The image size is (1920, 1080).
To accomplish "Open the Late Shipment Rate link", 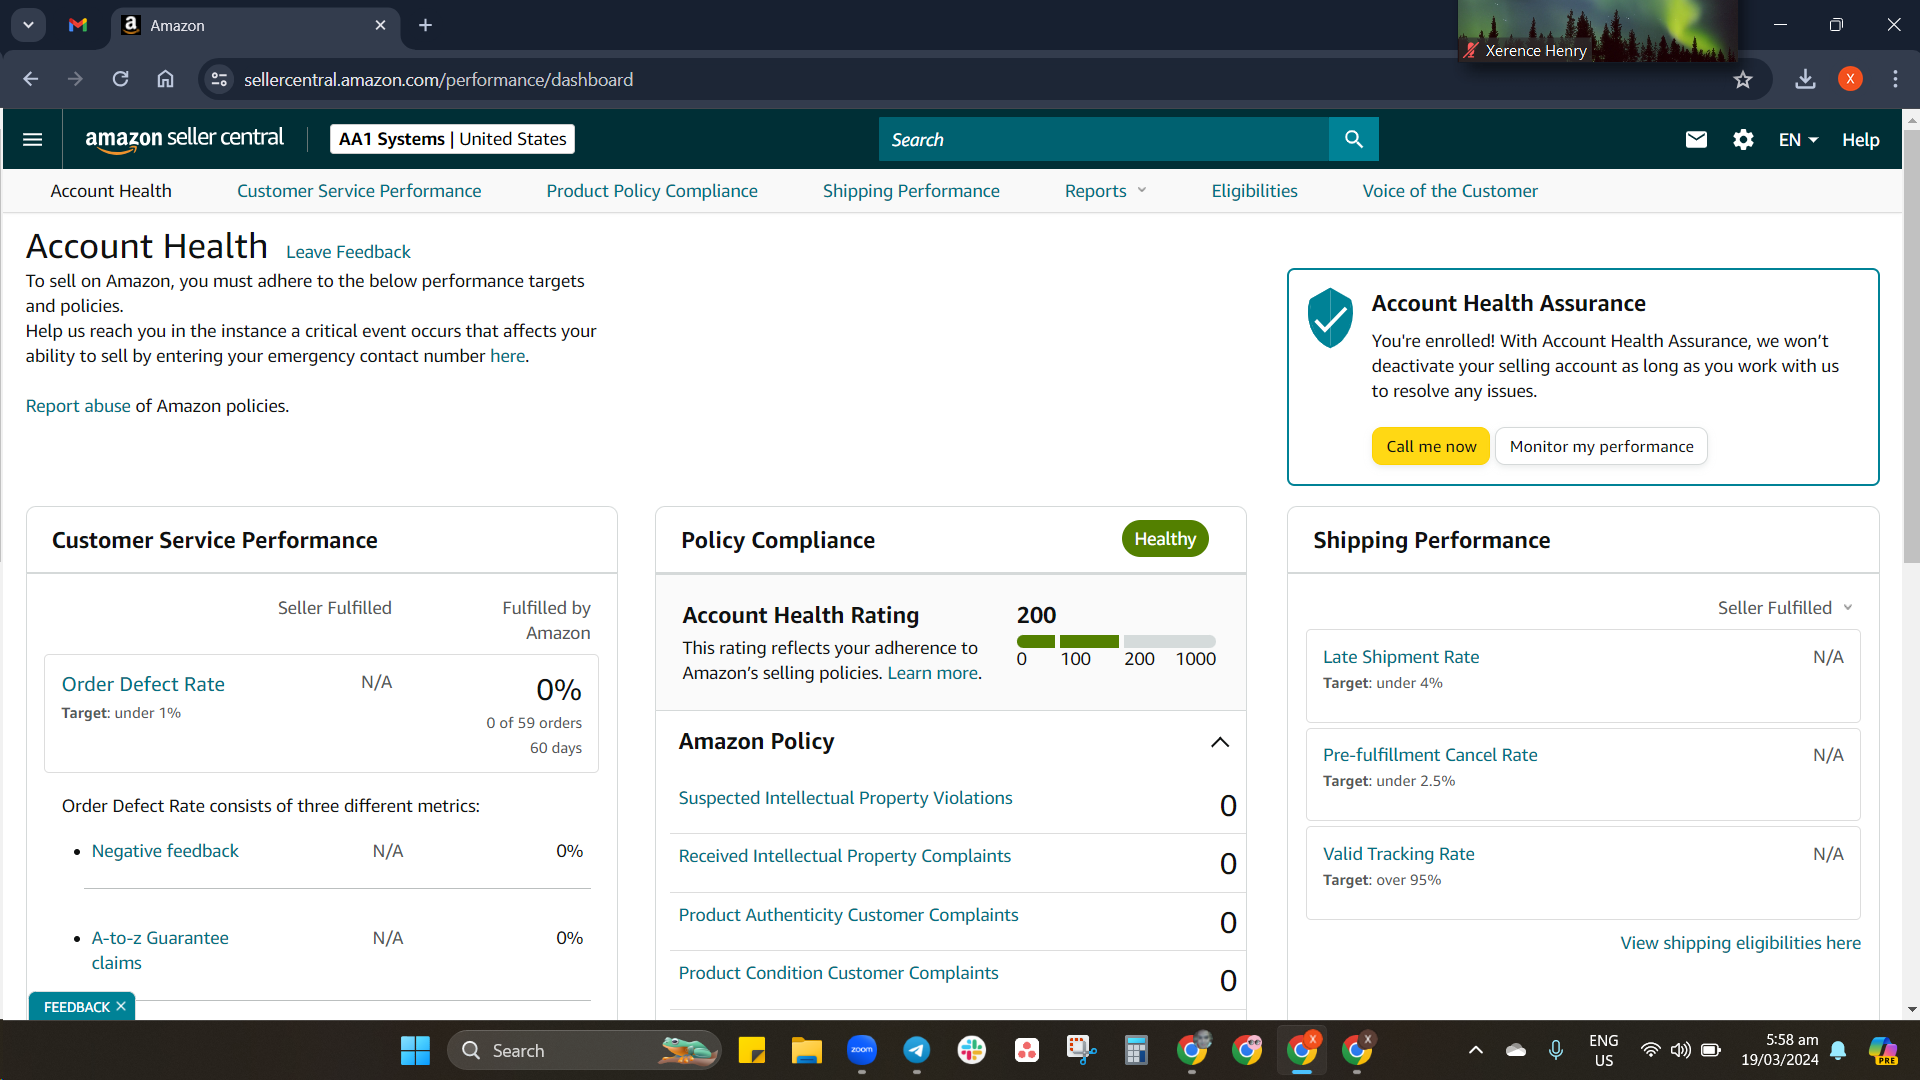I will click(x=1401, y=657).
